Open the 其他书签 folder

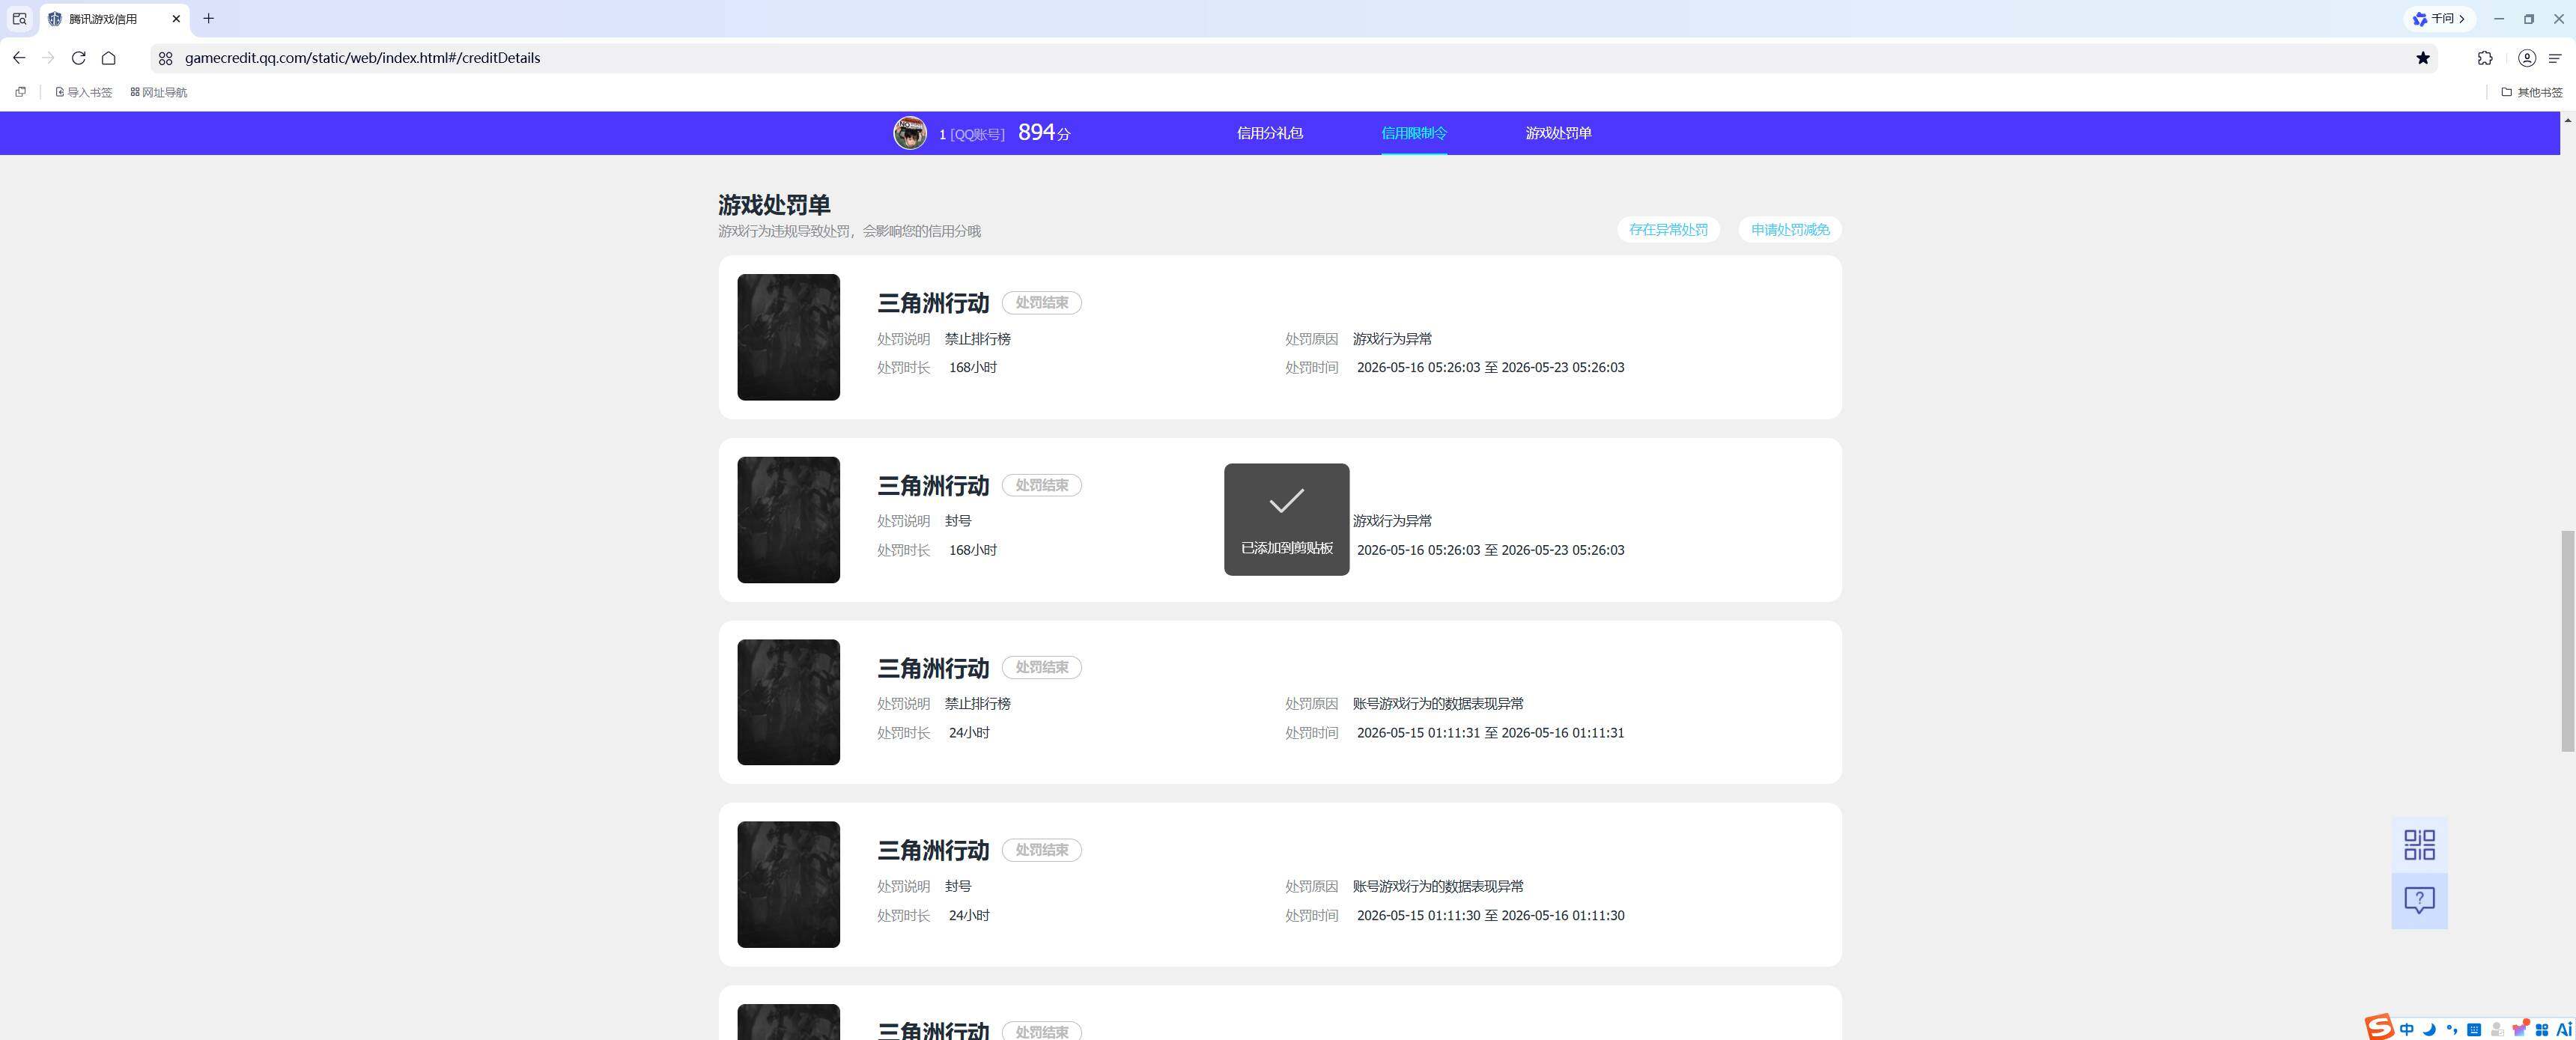[x=2531, y=92]
